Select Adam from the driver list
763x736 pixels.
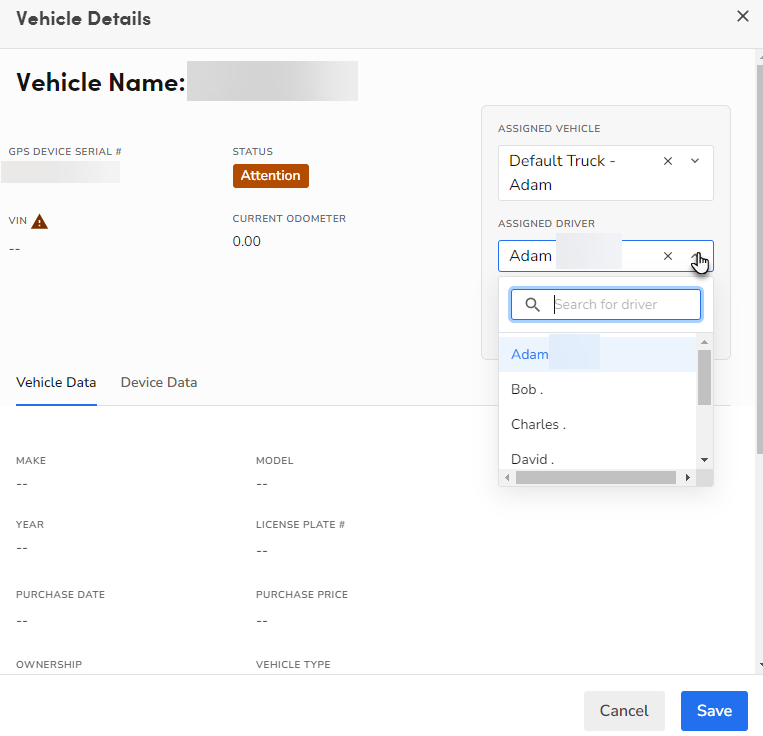tap(597, 354)
